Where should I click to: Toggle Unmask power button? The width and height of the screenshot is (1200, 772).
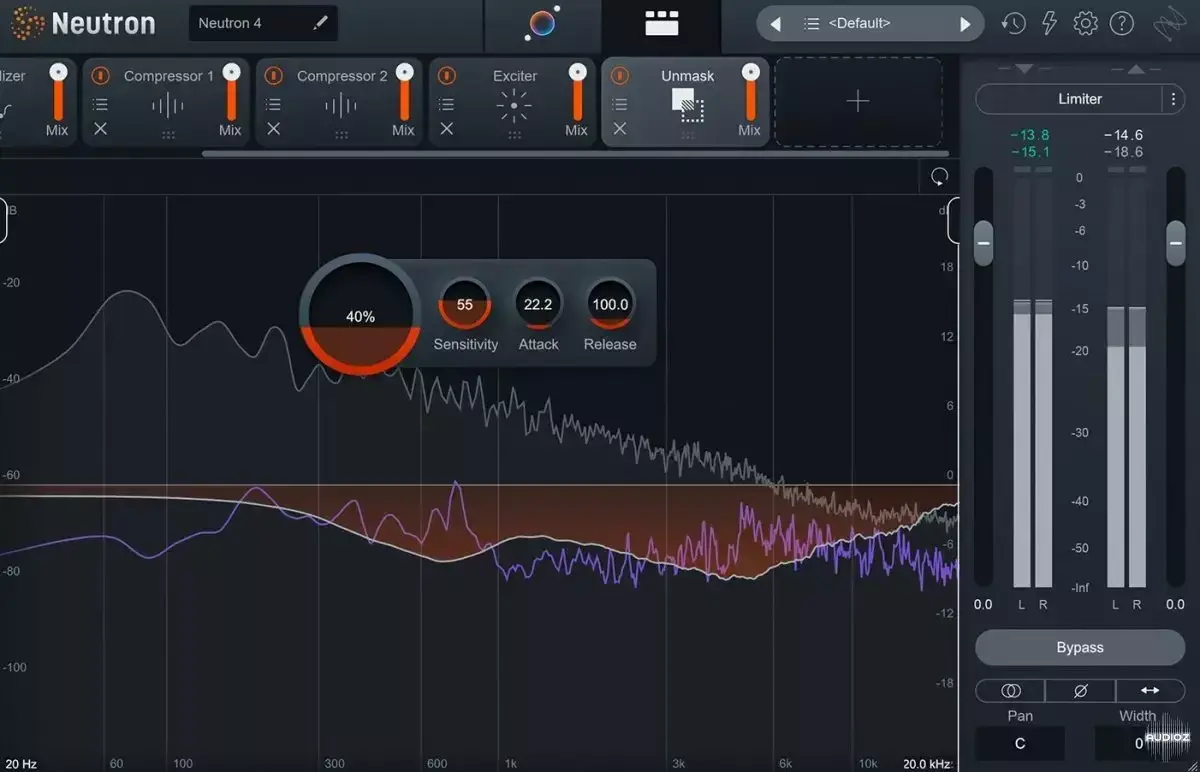[619, 76]
